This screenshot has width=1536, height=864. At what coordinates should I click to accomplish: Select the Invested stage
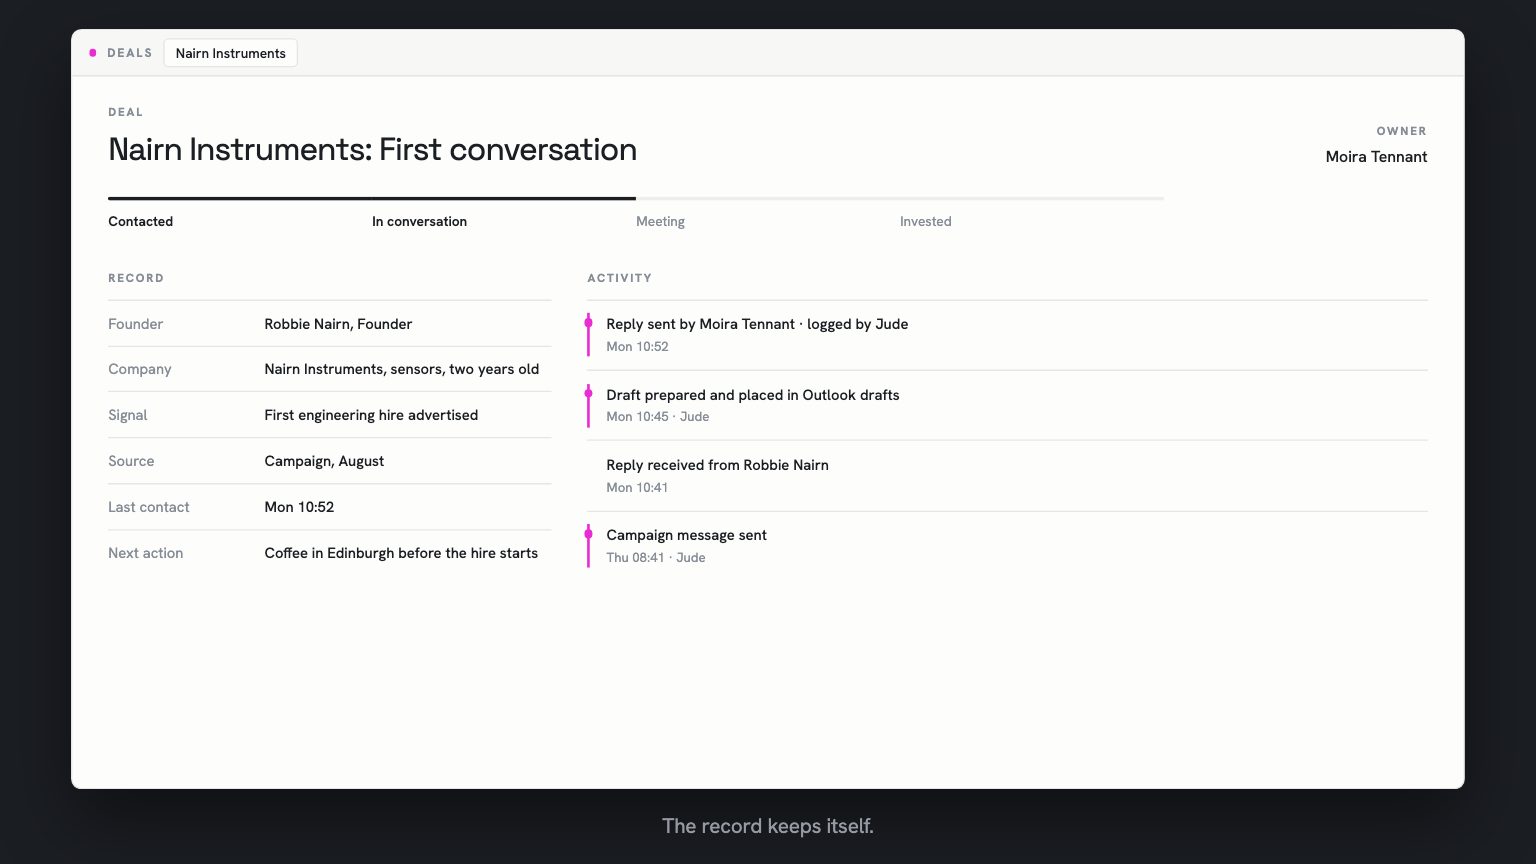(925, 221)
